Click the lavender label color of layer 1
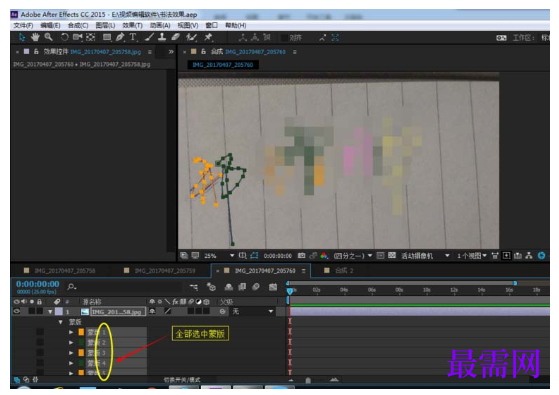The width and height of the screenshot is (559, 395). (58, 312)
